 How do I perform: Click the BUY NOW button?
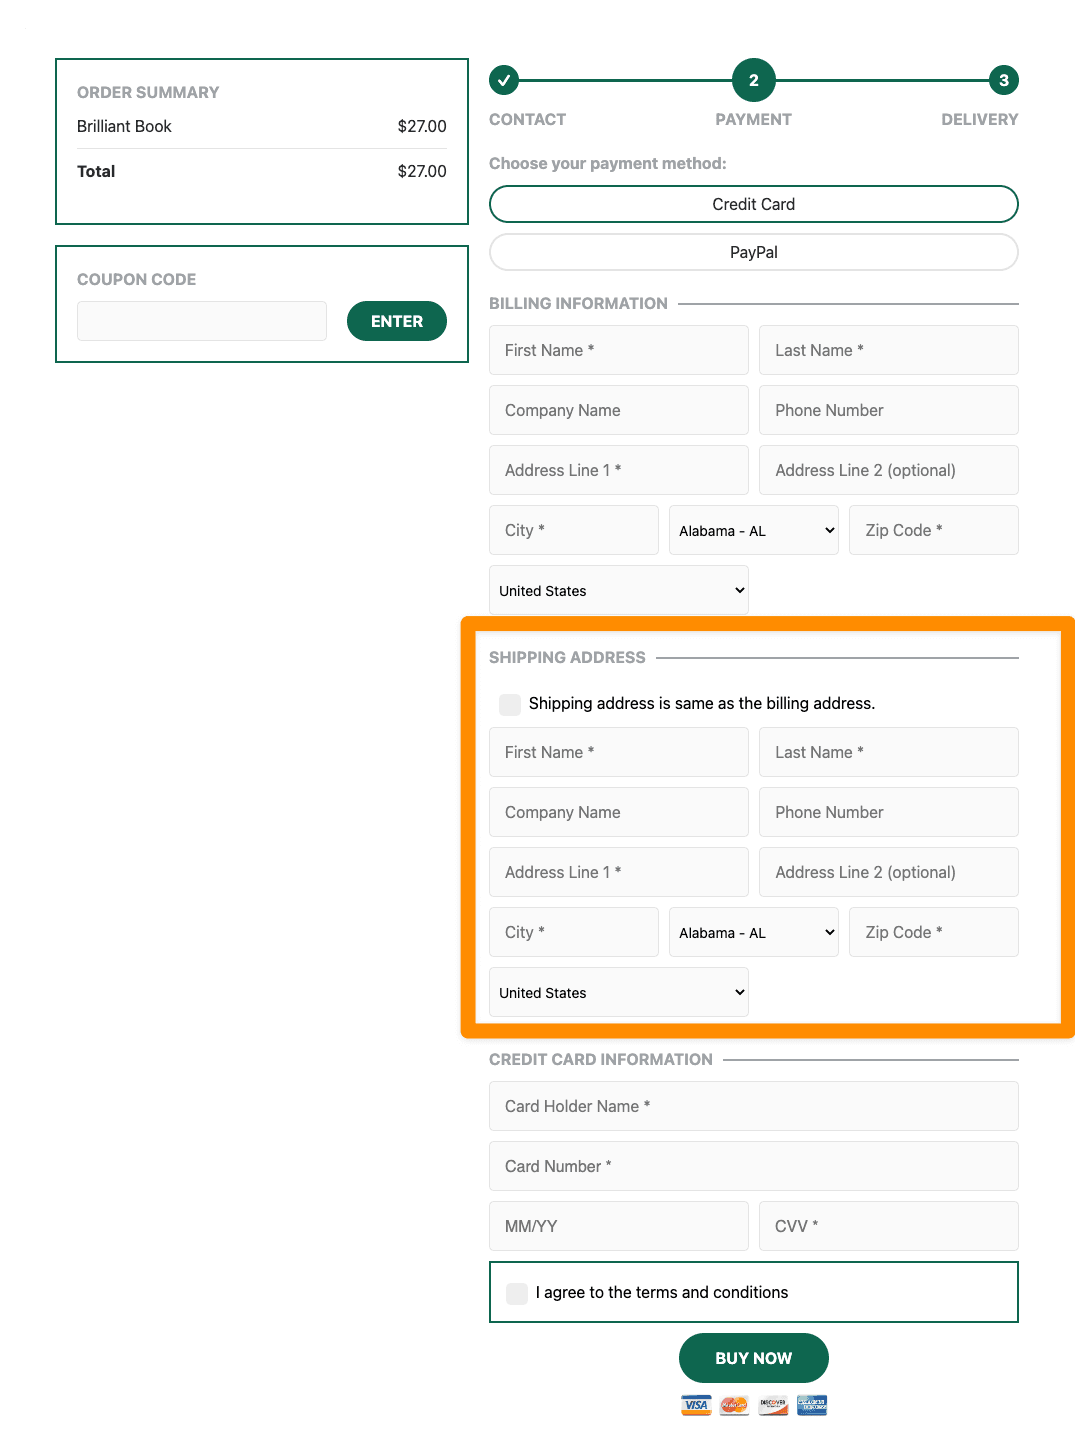click(753, 1358)
